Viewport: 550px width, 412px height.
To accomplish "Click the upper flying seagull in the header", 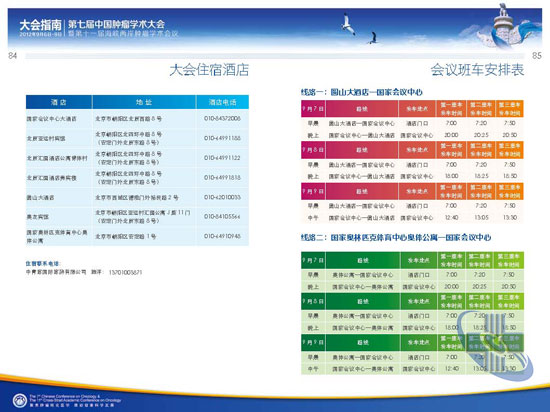I will (x=348, y=24).
